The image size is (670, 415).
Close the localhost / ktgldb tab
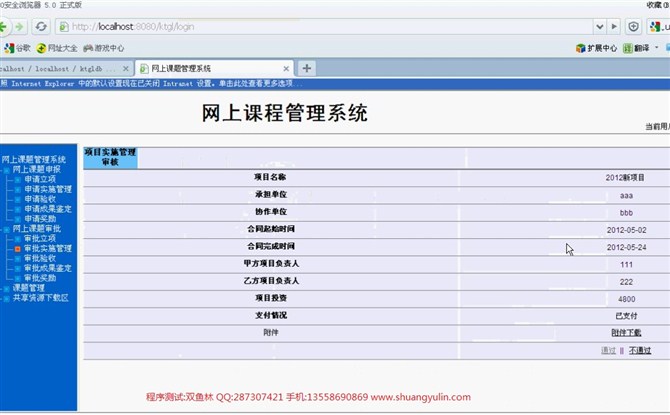point(126,68)
